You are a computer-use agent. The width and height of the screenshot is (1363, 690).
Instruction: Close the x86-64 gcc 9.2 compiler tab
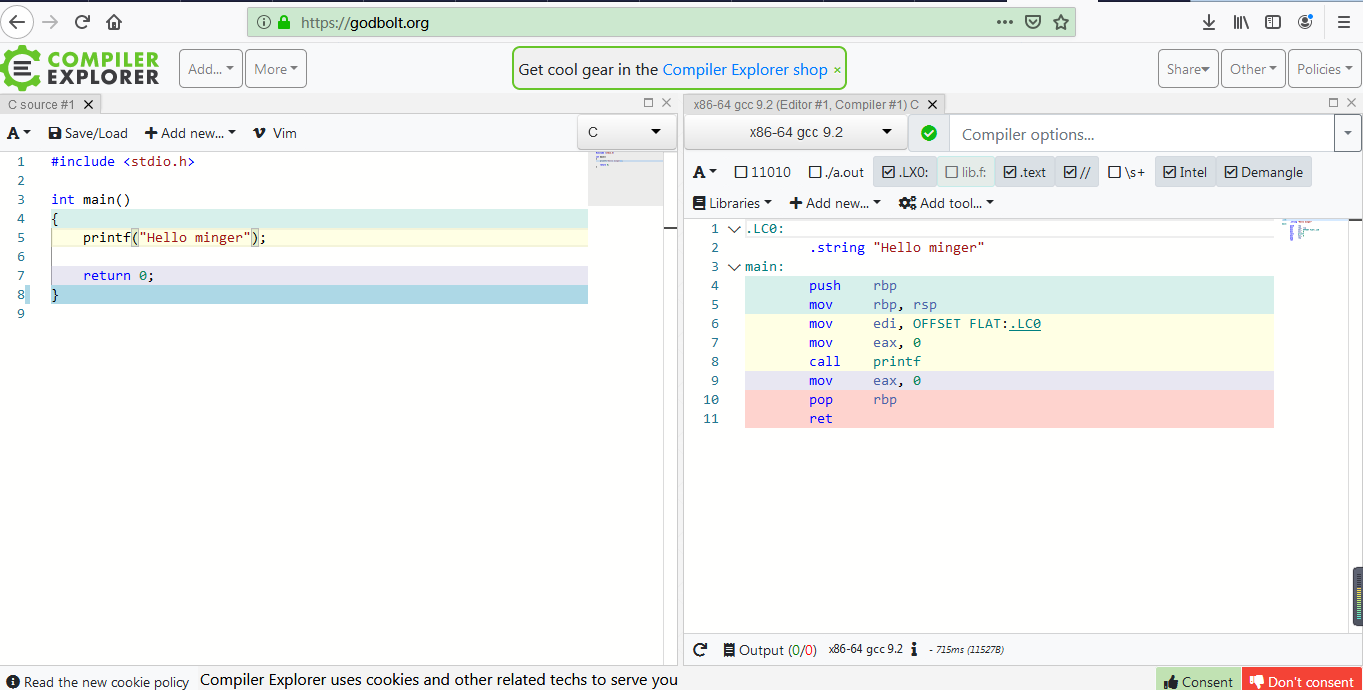click(933, 104)
